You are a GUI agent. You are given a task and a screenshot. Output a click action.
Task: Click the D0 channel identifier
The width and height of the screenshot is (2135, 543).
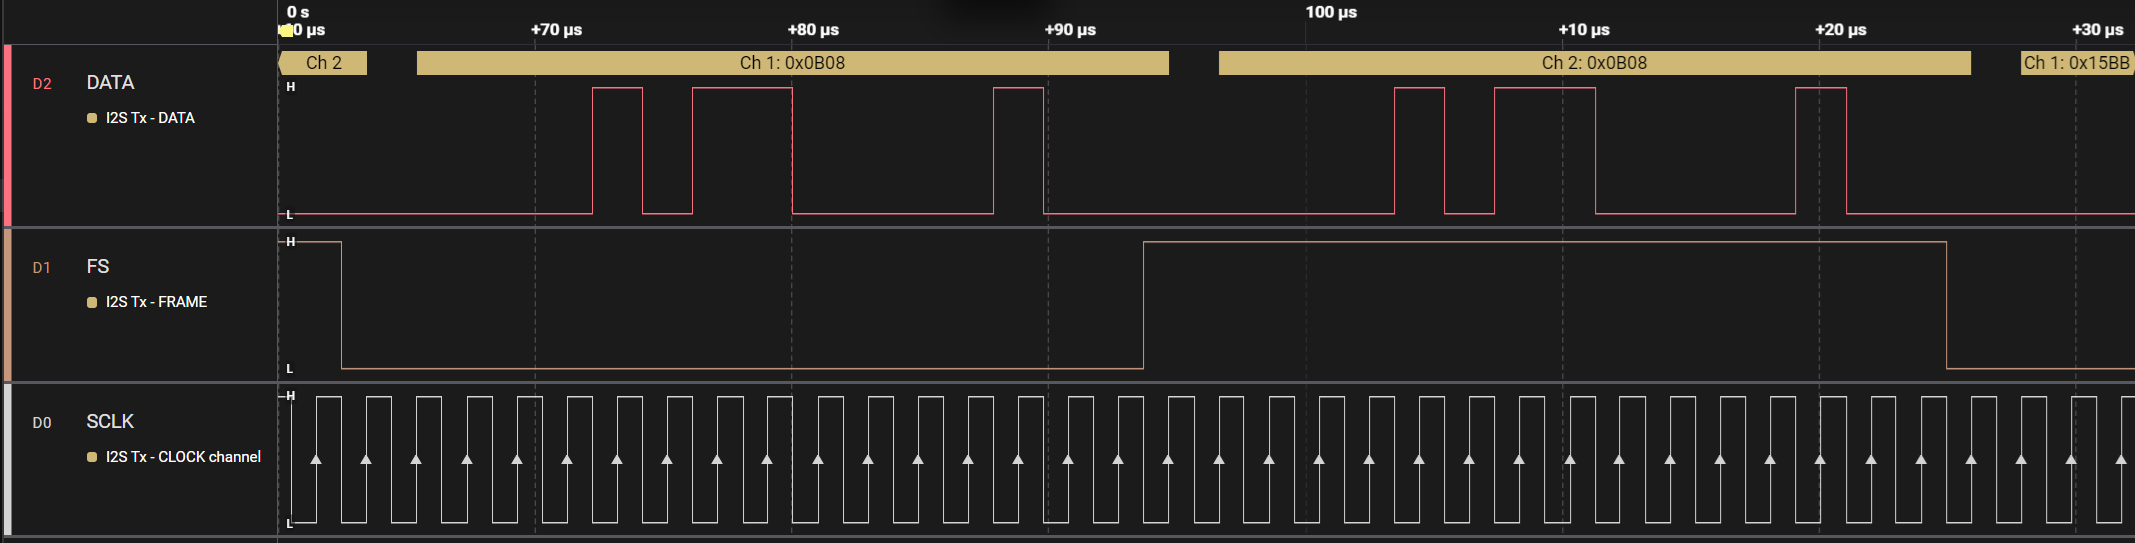coord(42,423)
